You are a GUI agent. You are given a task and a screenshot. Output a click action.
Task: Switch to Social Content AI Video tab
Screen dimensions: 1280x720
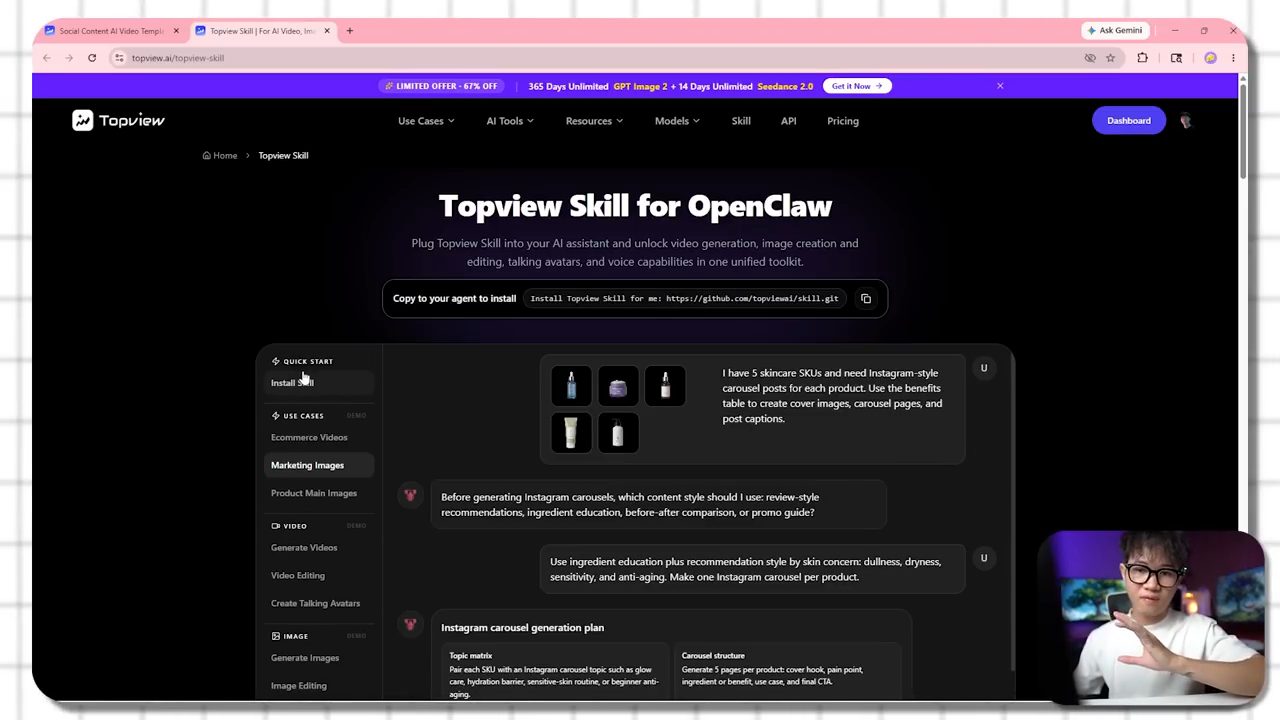110,31
